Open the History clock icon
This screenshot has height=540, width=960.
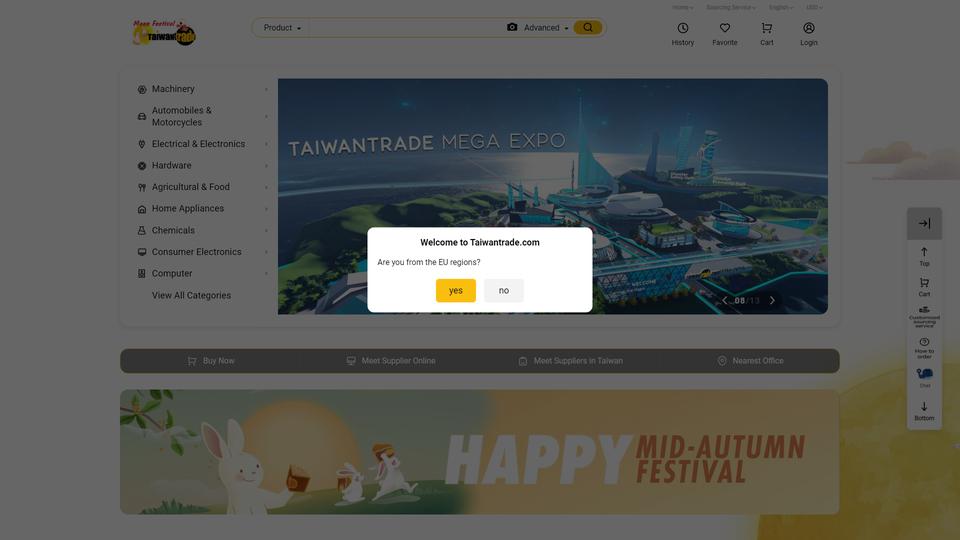[683, 28]
